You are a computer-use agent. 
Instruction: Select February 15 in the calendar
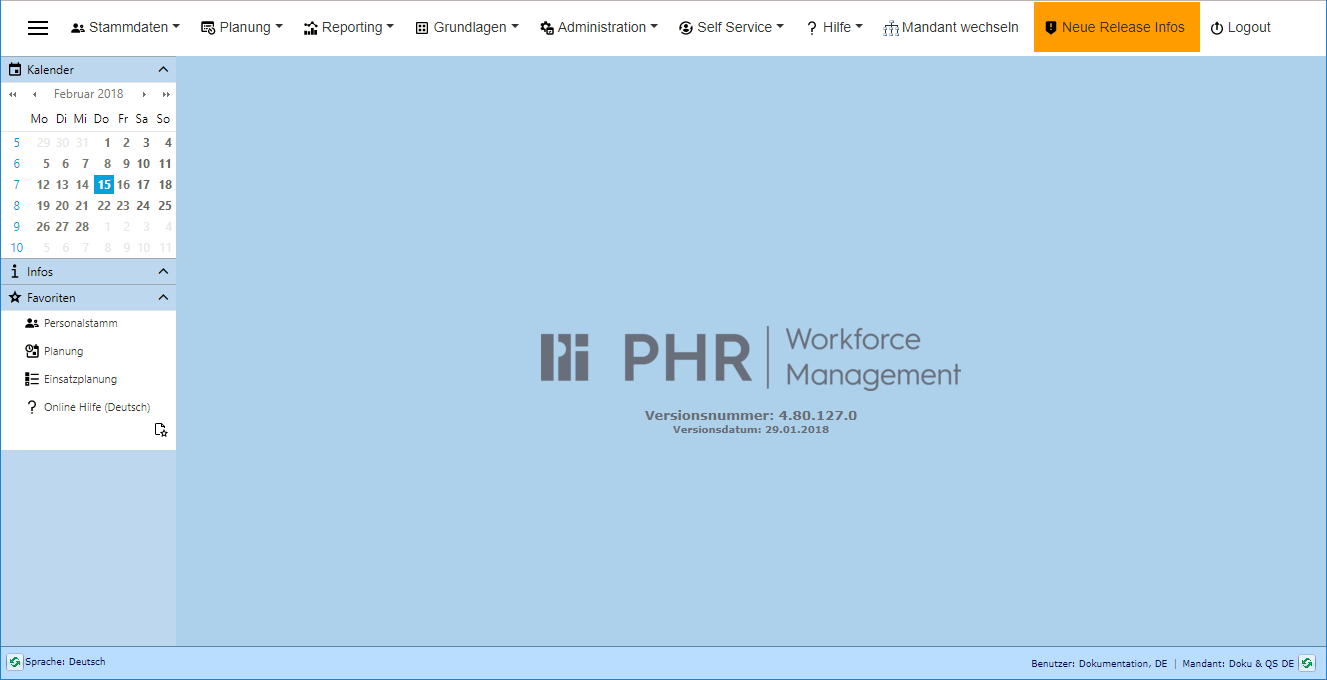104,184
